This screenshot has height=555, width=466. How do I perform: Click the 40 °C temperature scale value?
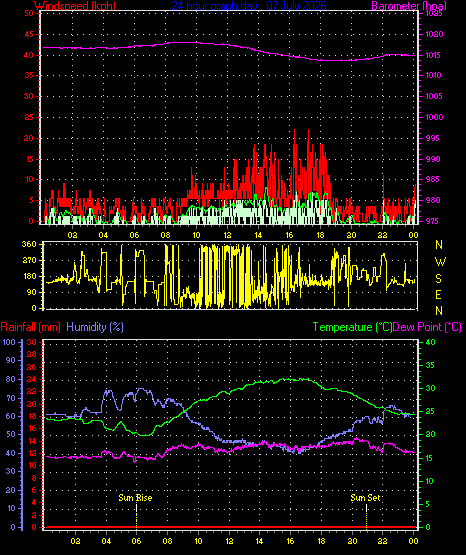(430, 342)
